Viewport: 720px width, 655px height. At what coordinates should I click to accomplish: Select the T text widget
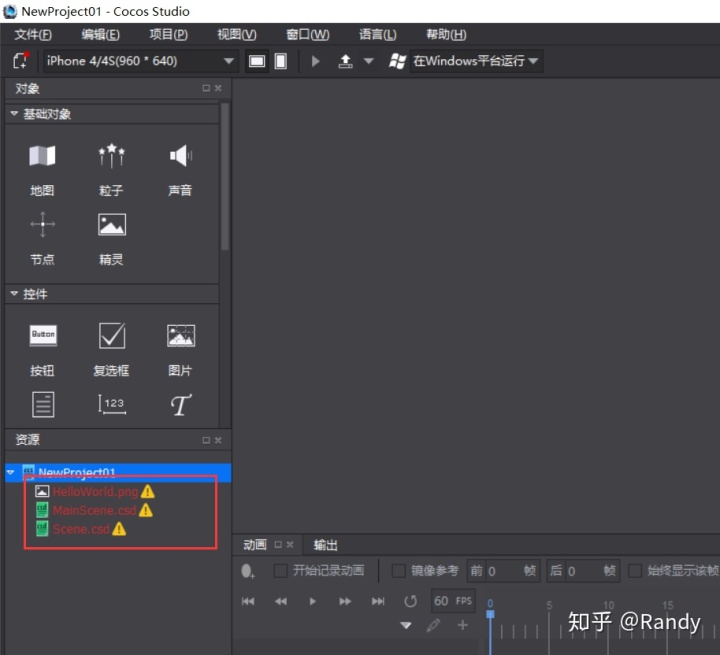pyautogui.click(x=181, y=405)
